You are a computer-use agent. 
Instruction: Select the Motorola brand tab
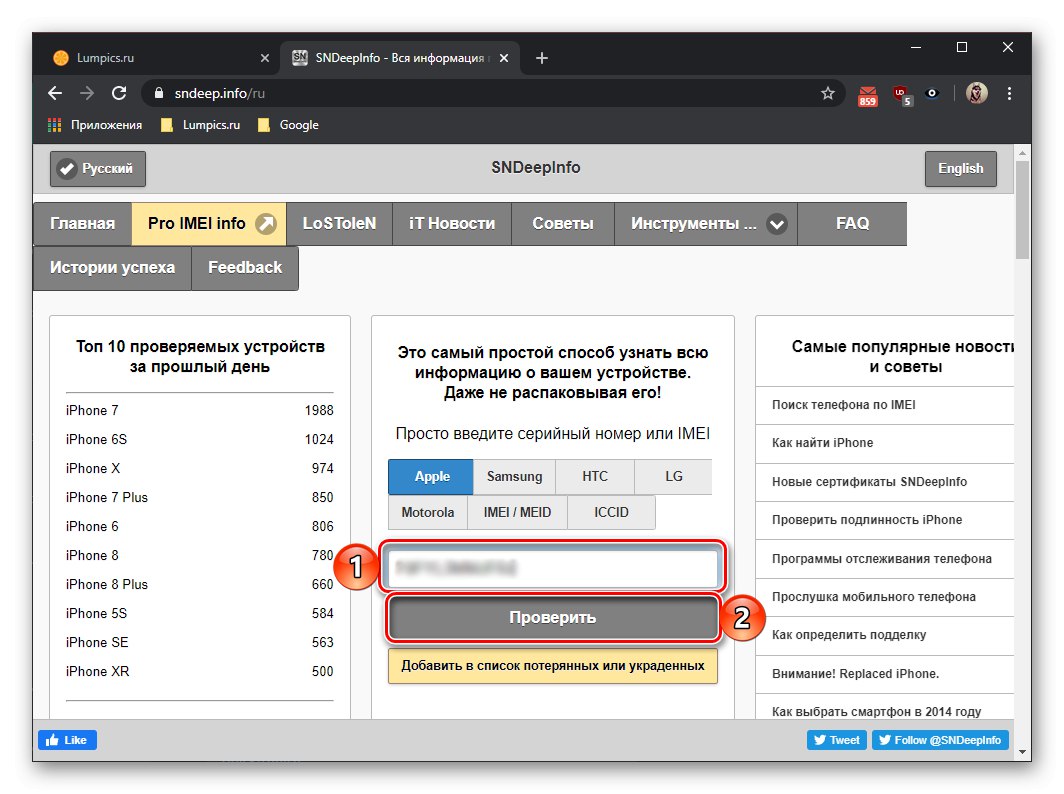pyautogui.click(x=428, y=512)
